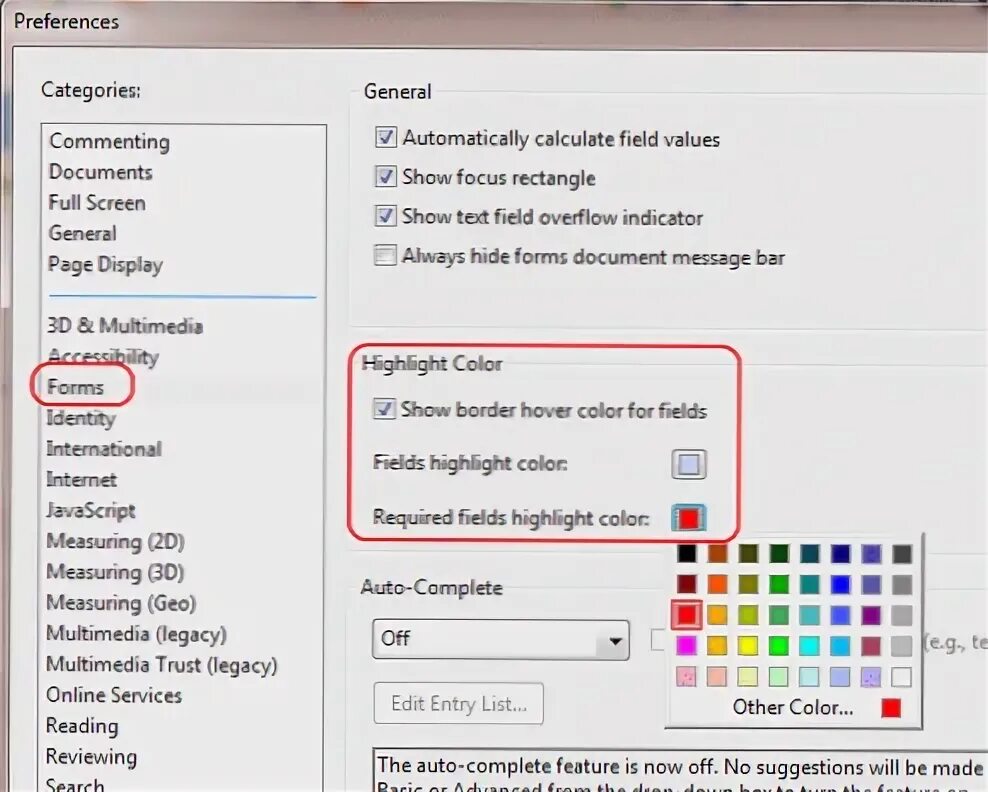Toggle Automatically calculate field values checkbox

[x=385, y=138]
